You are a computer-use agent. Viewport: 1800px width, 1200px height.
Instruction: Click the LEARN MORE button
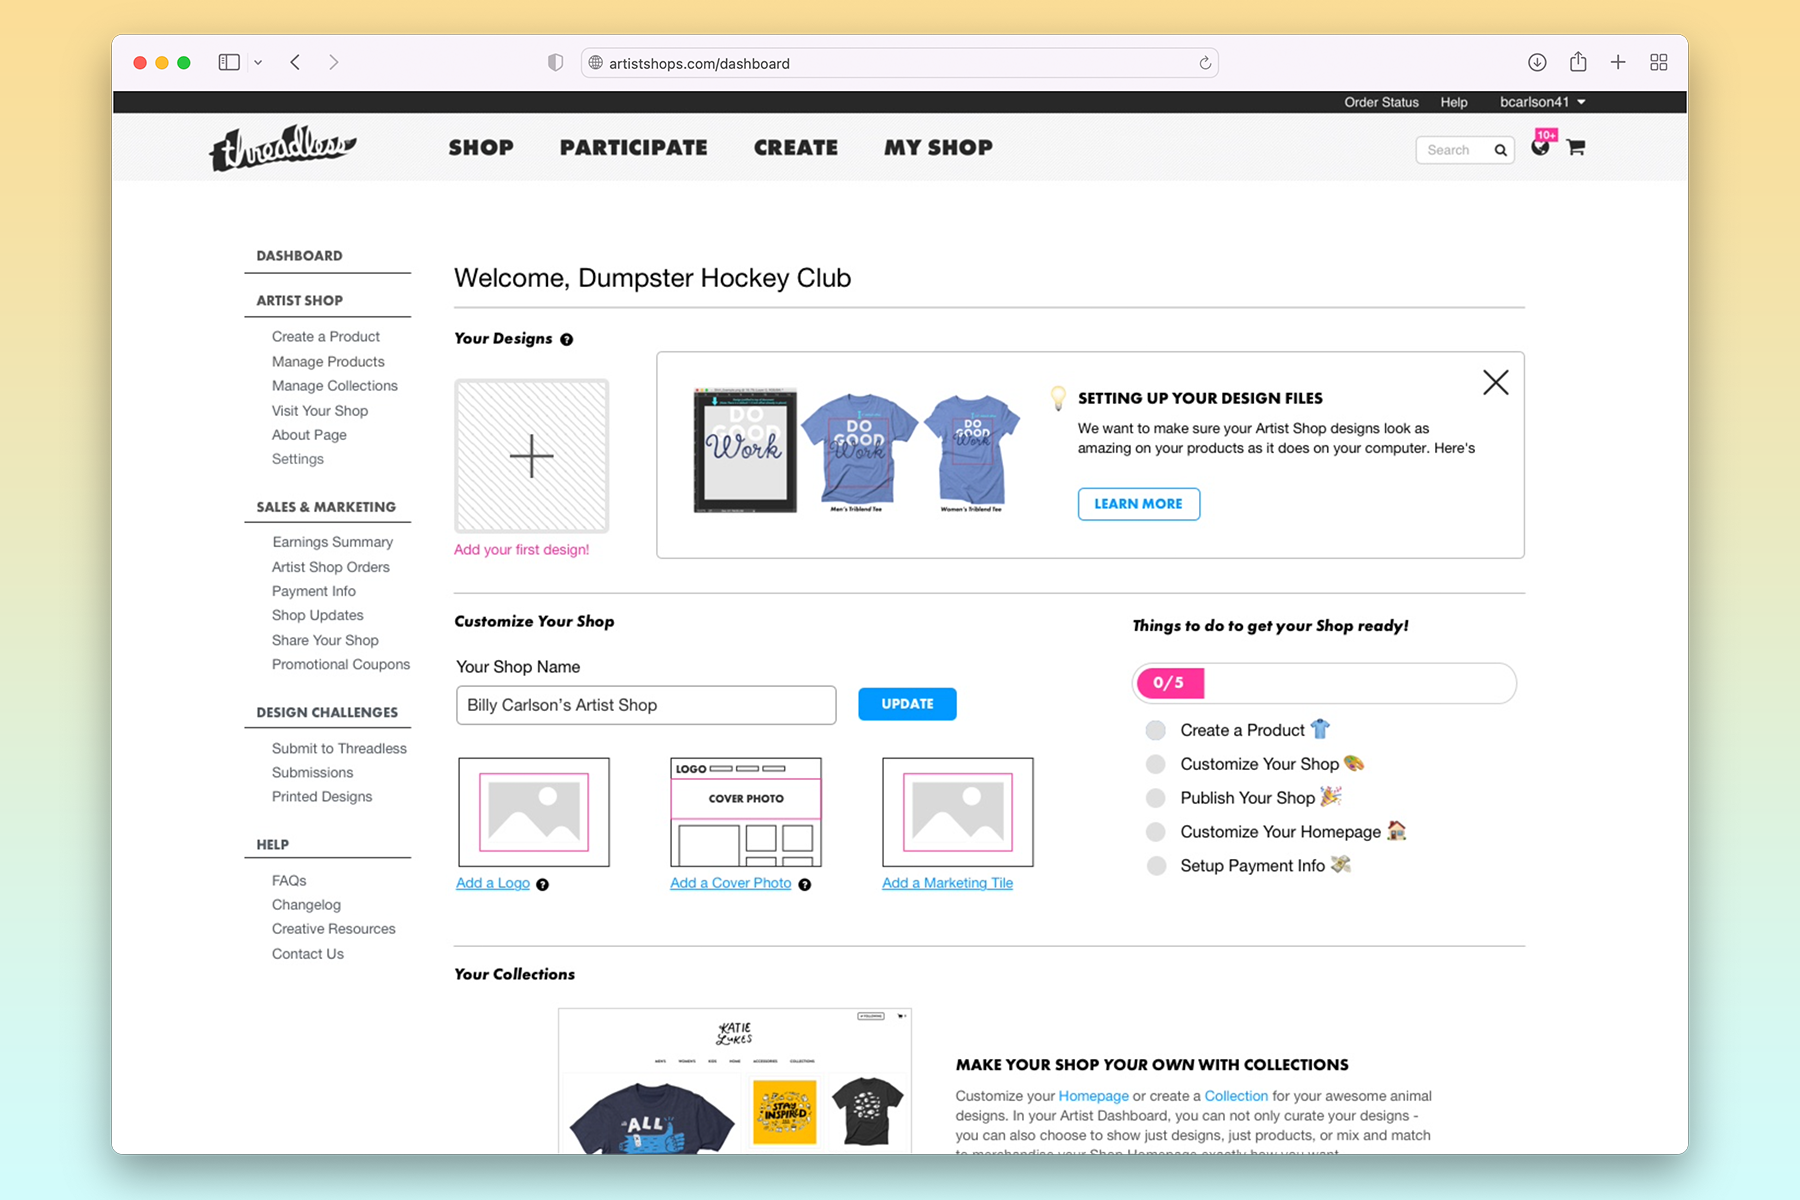pyautogui.click(x=1139, y=504)
